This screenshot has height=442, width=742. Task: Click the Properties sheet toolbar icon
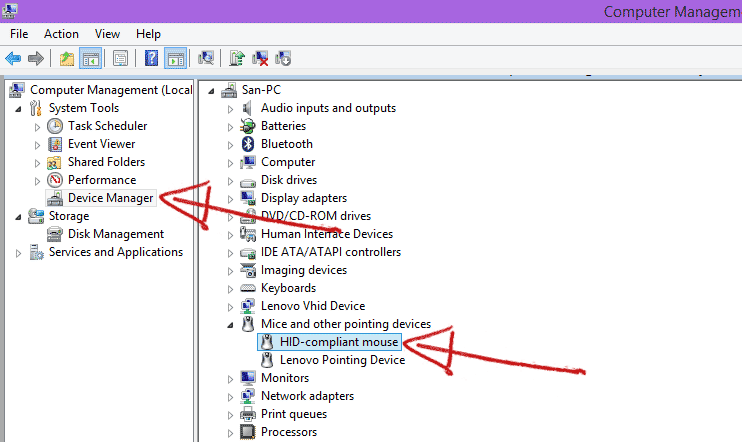(120, 59)
